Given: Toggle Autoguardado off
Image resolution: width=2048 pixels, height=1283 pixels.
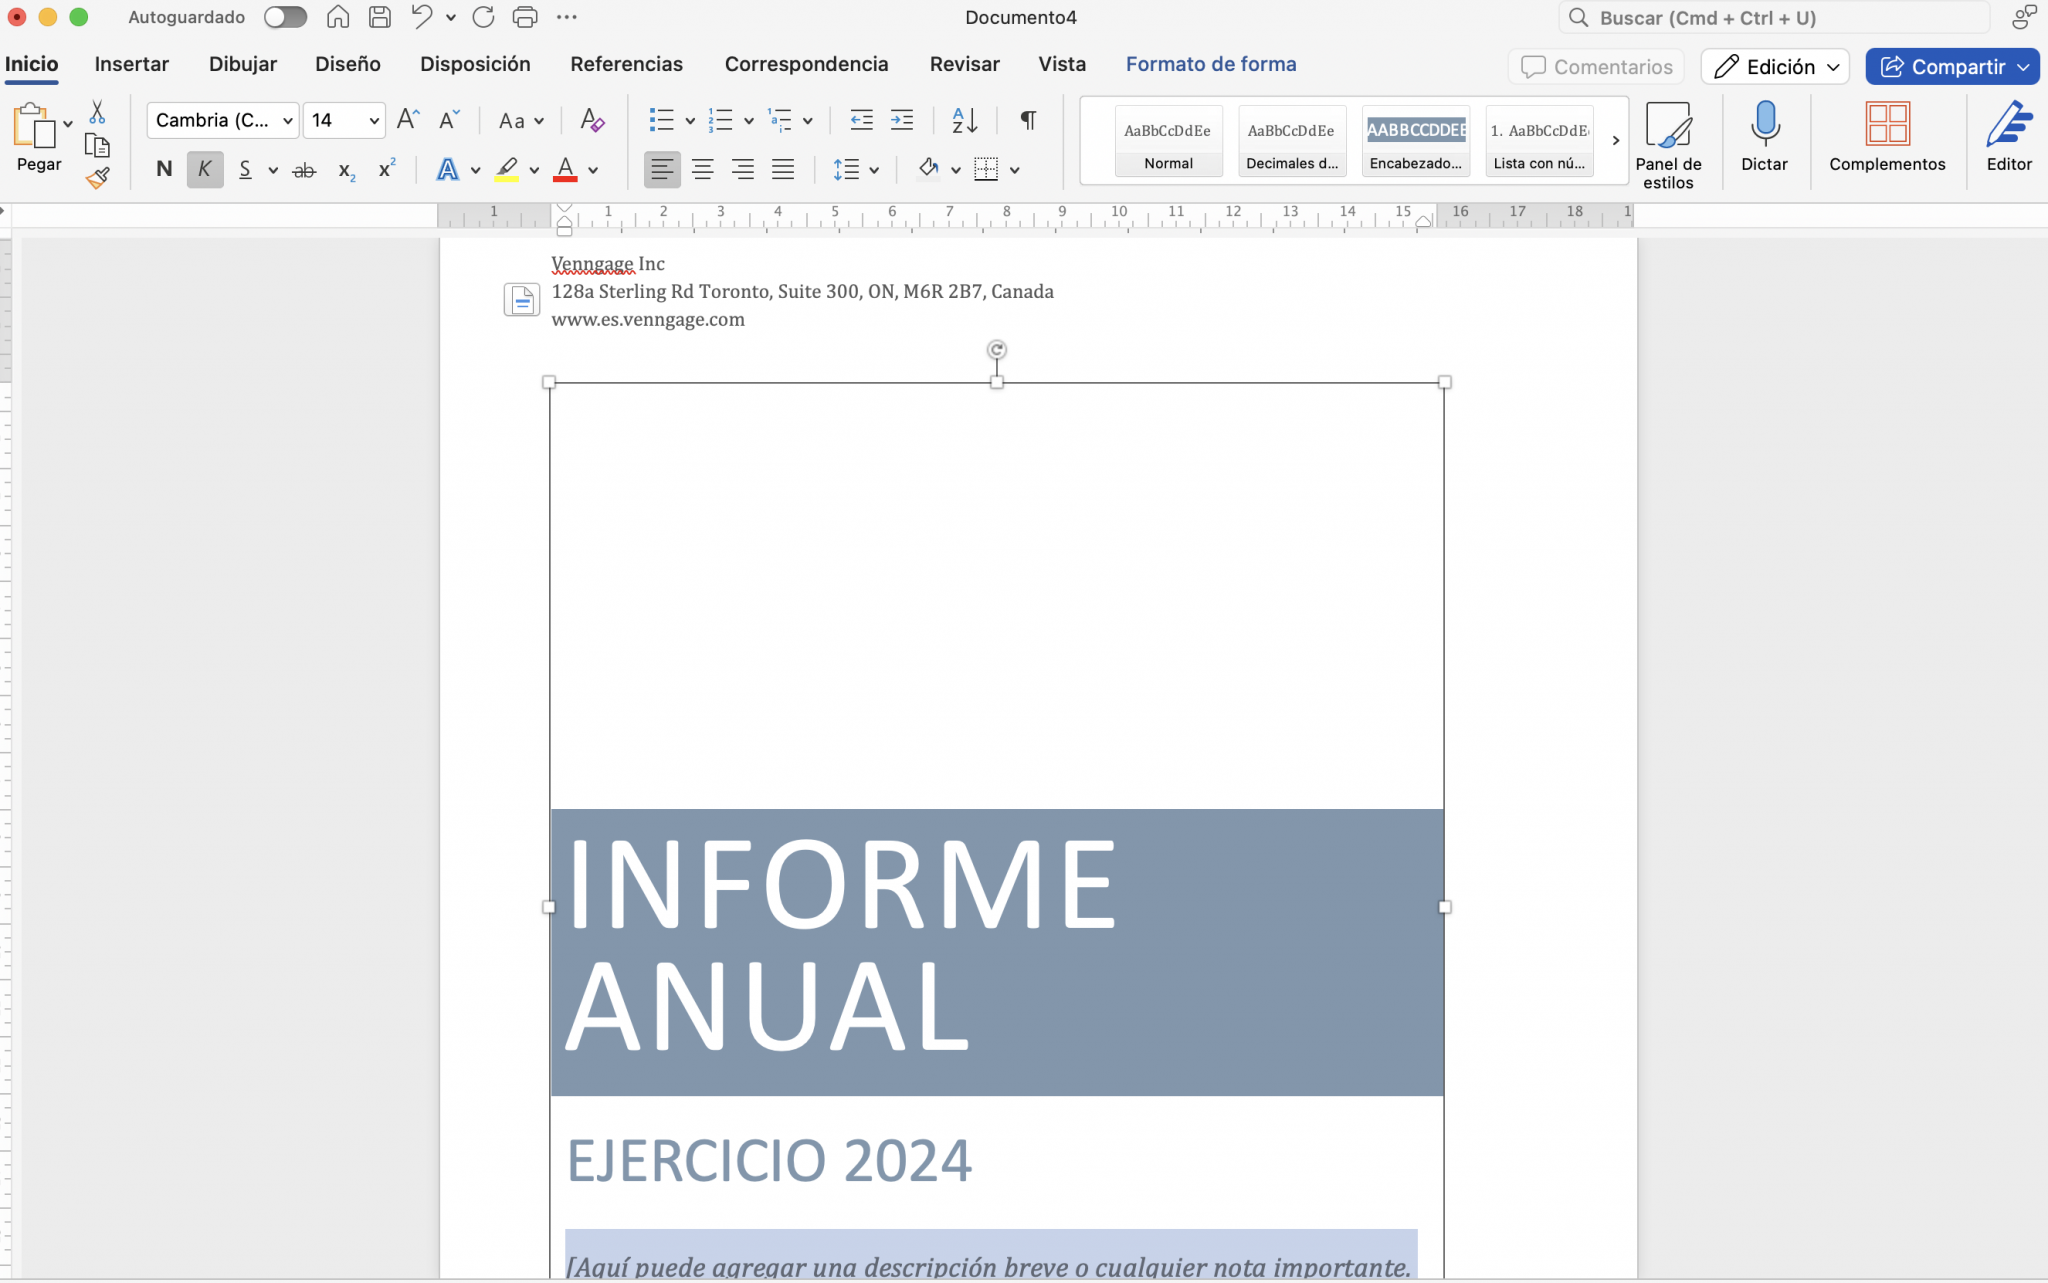Looking at the screenshot, I should (x=285, y=16).
